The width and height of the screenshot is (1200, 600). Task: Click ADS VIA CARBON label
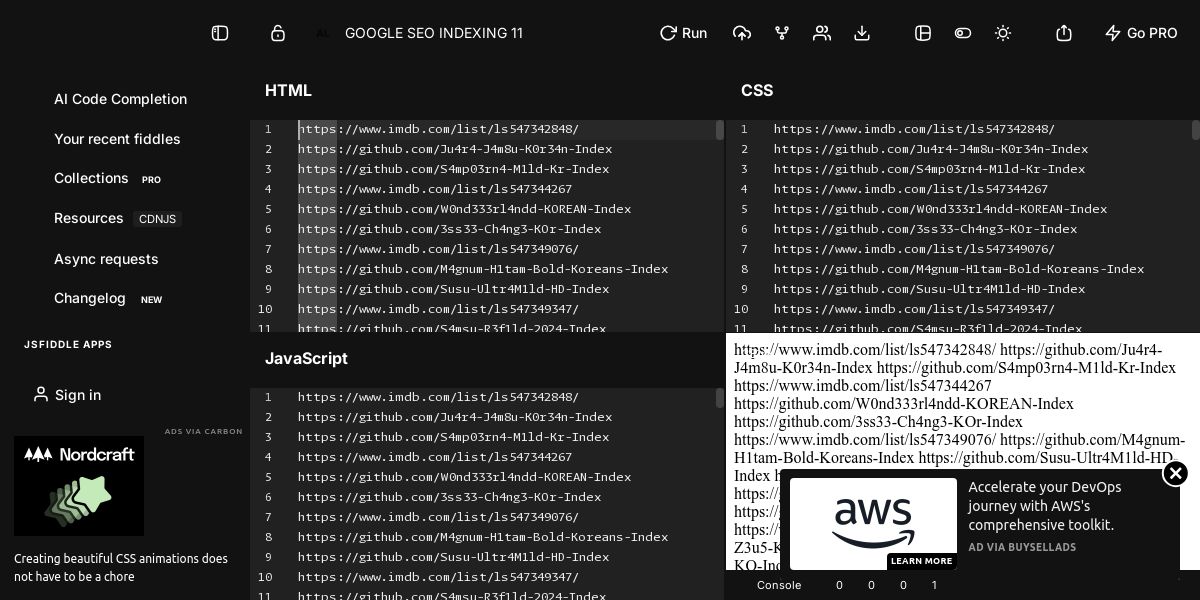204,432
